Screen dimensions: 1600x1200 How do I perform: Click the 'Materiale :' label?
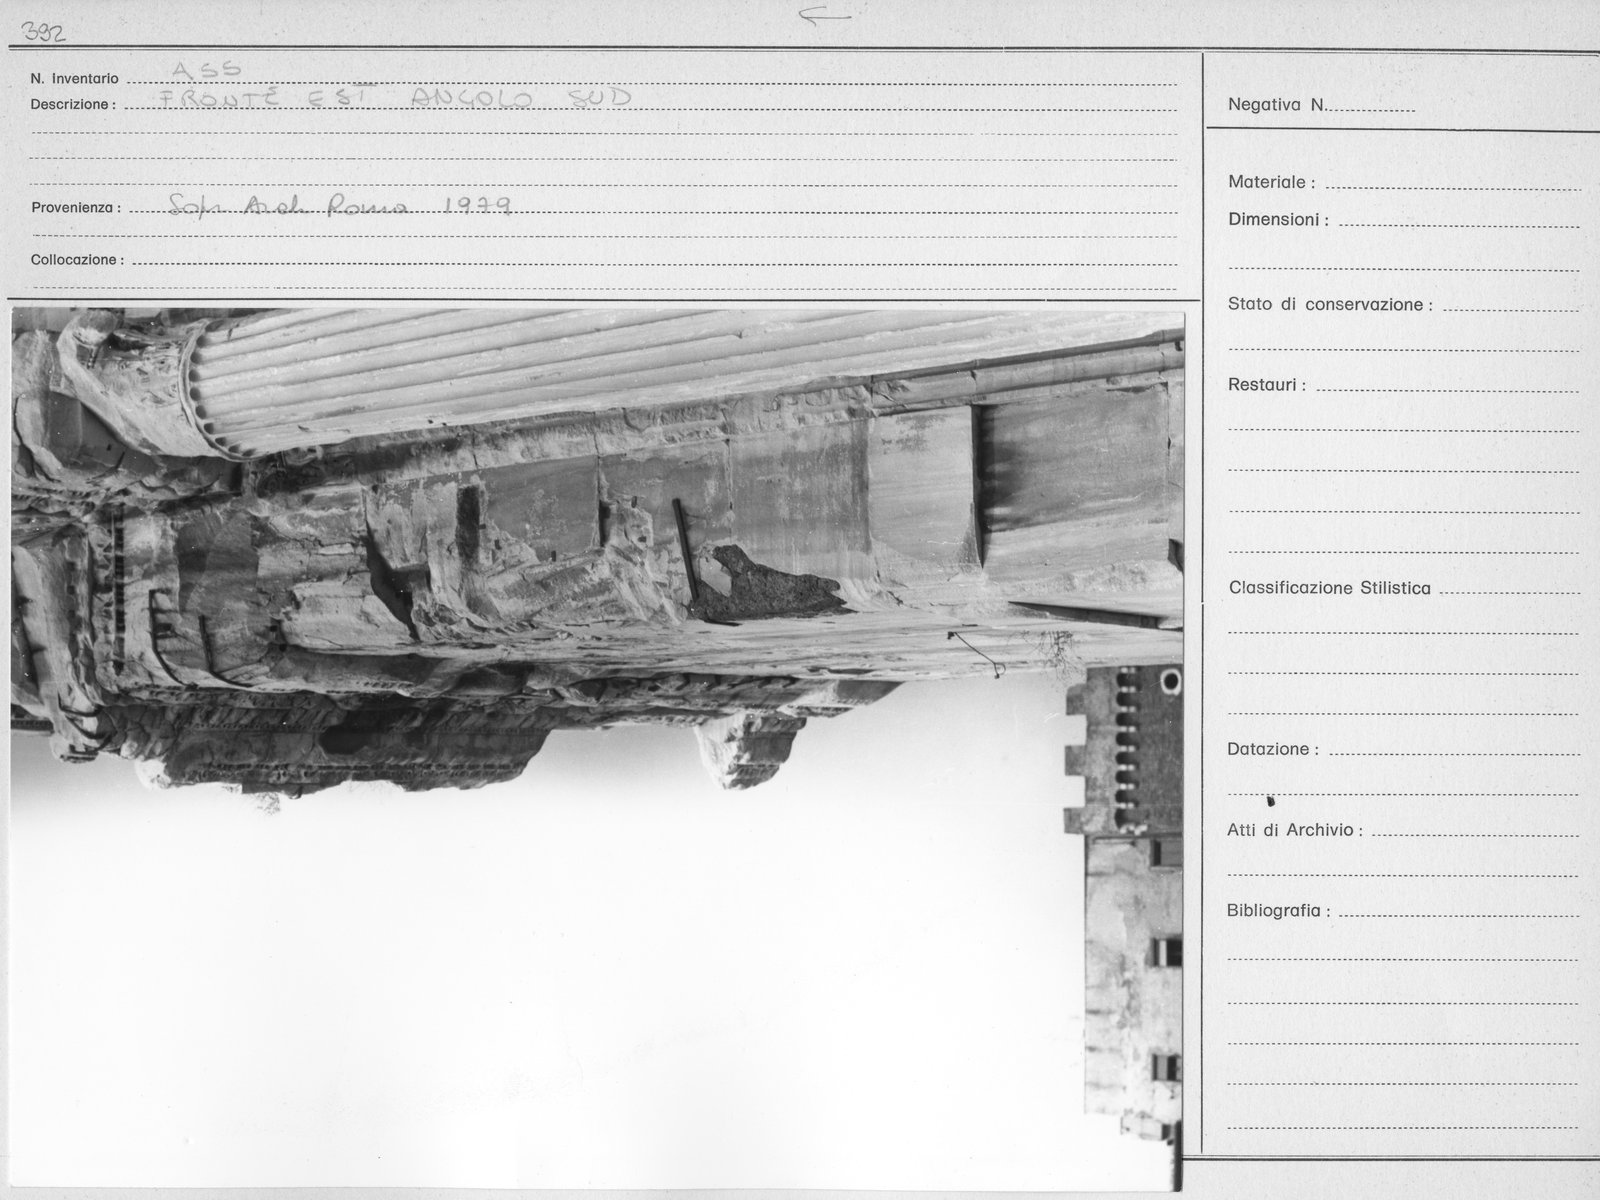(1271, 182)
